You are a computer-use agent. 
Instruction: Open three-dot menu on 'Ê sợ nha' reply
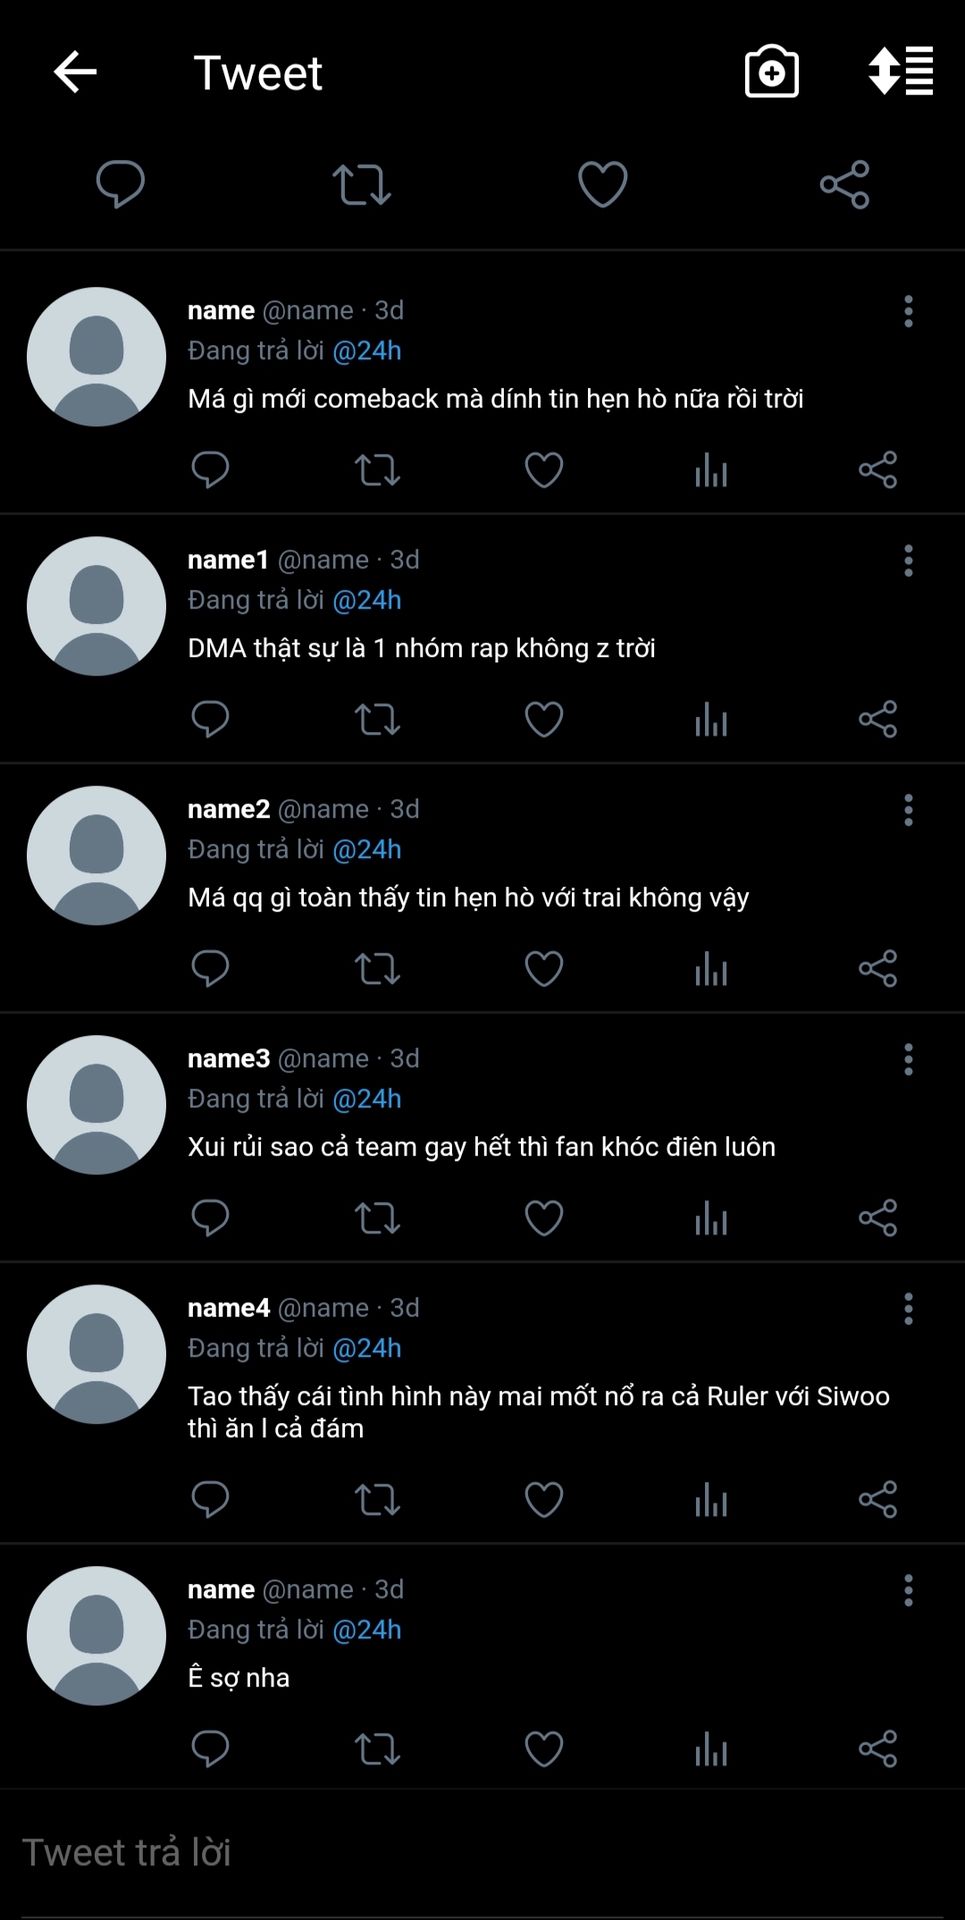tap(908, 1590)
